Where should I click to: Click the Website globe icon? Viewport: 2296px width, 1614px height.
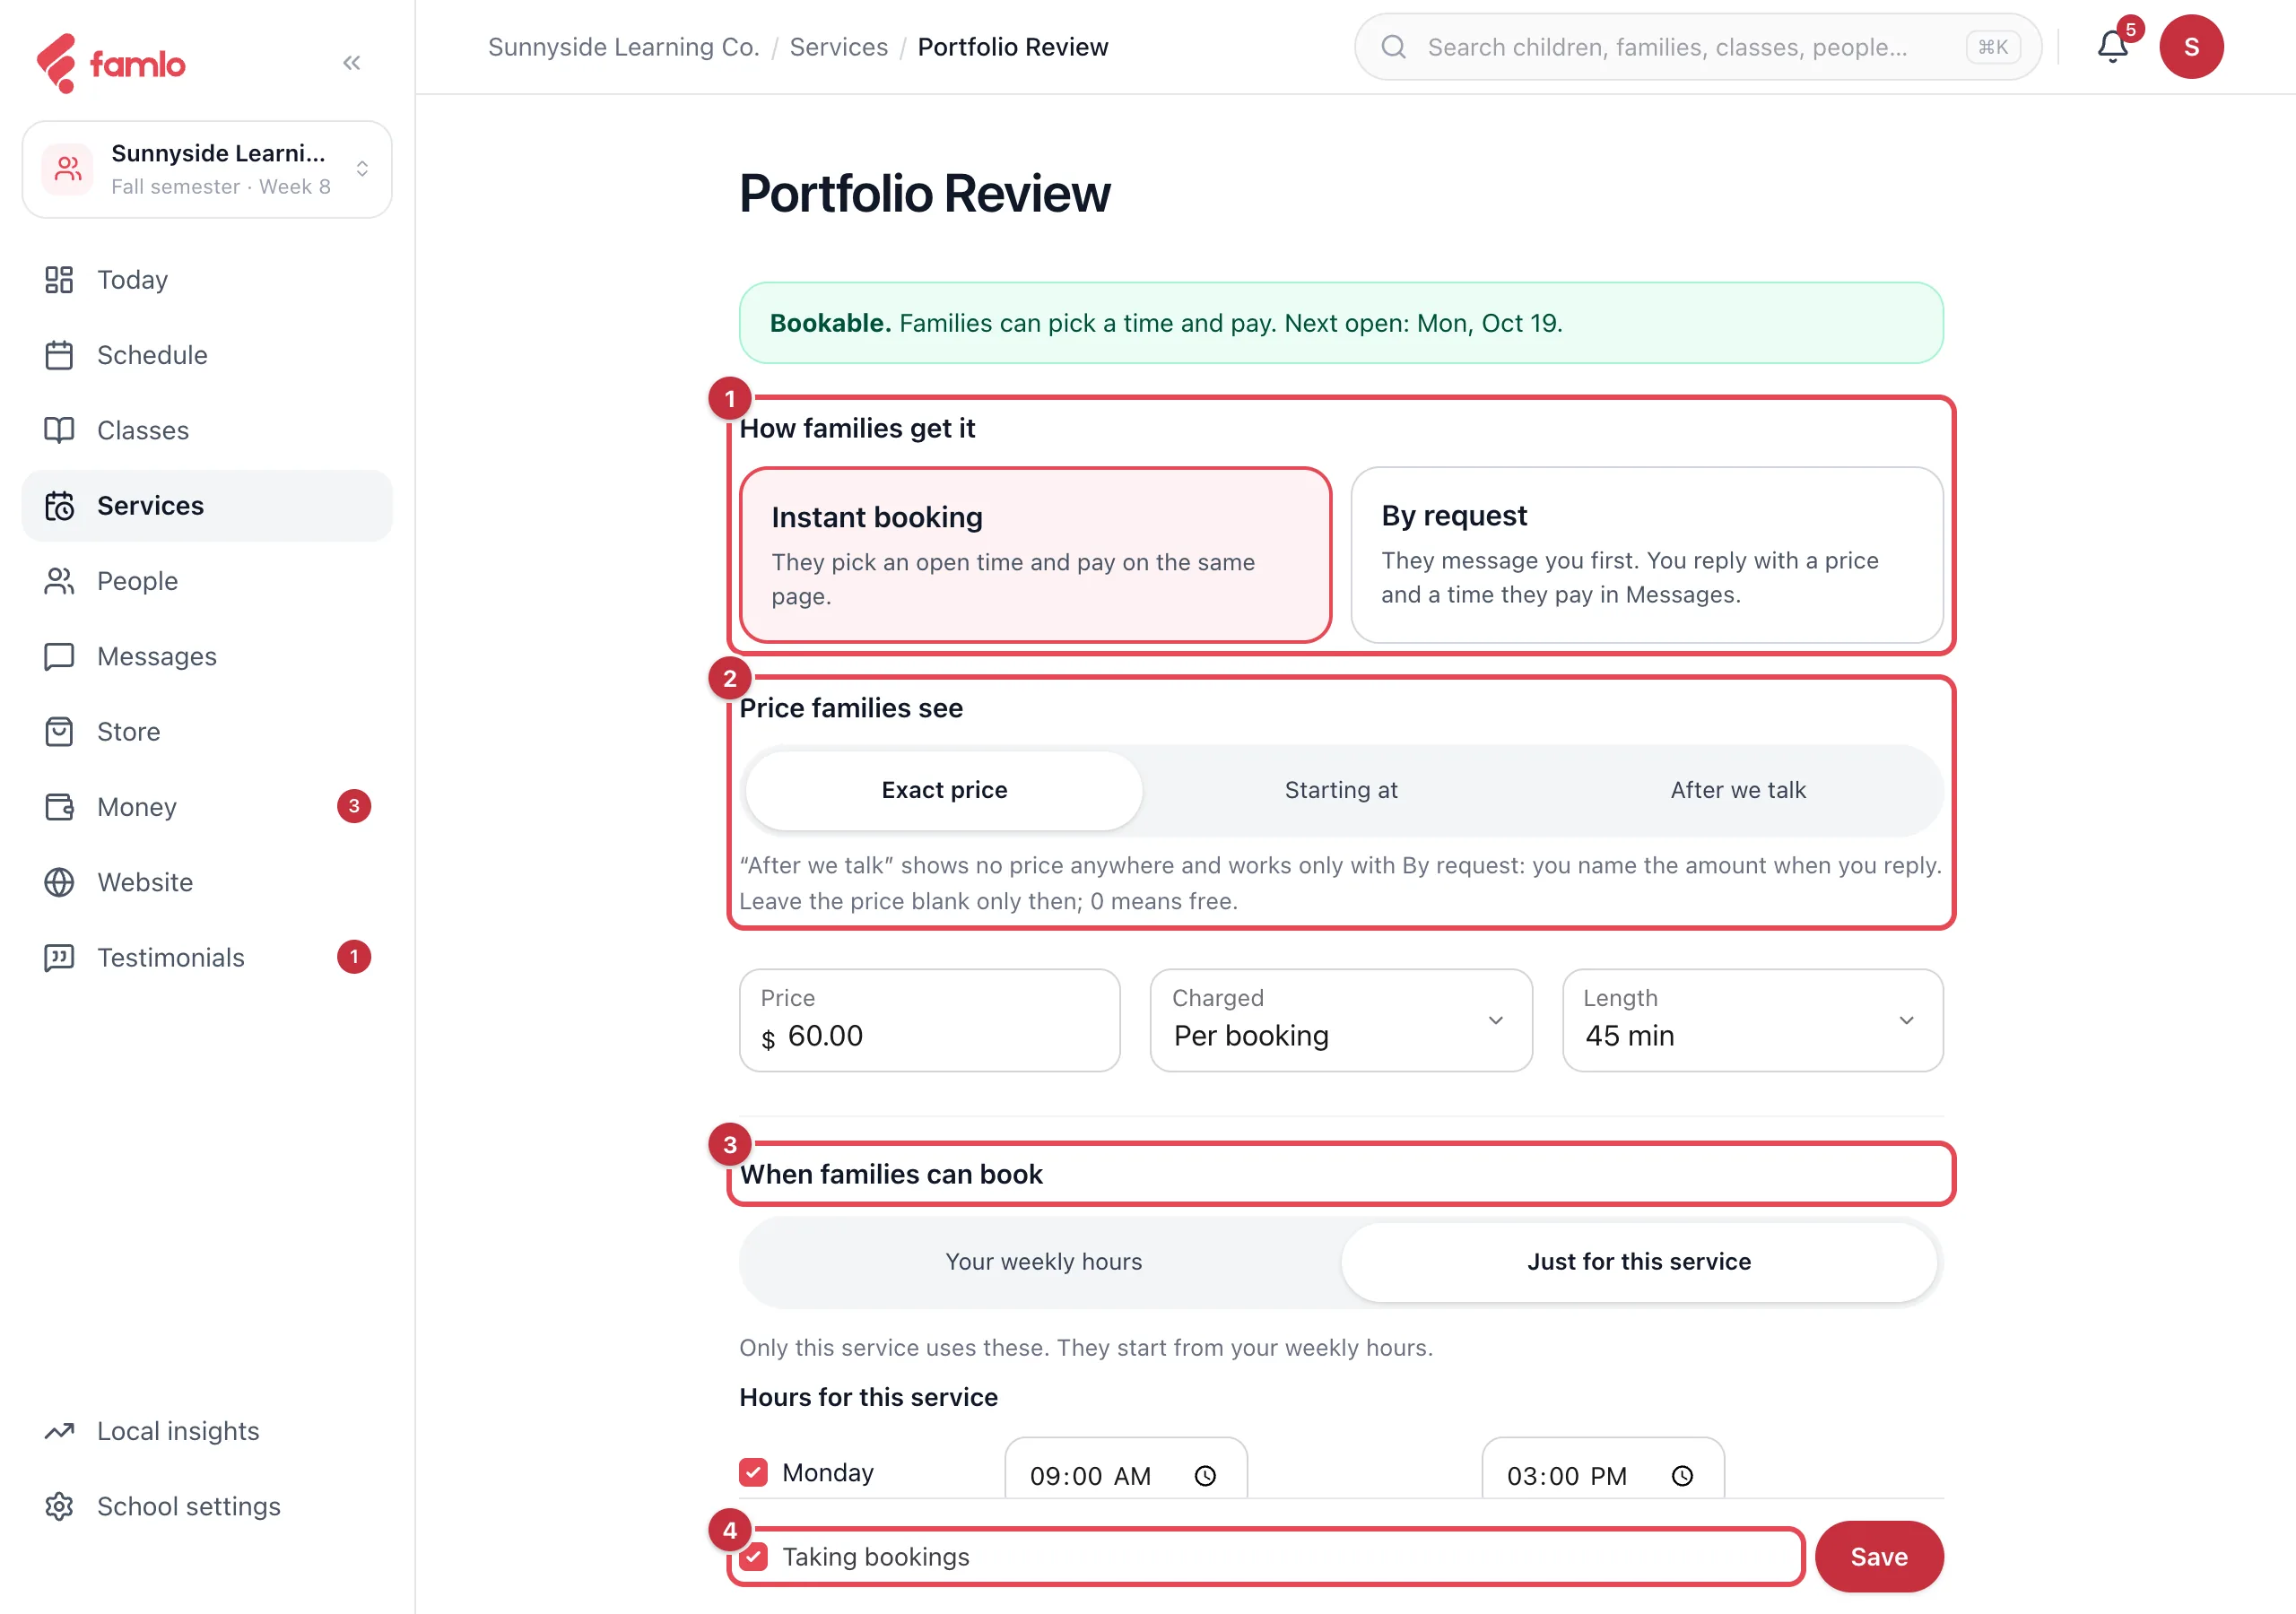point(59,882)
